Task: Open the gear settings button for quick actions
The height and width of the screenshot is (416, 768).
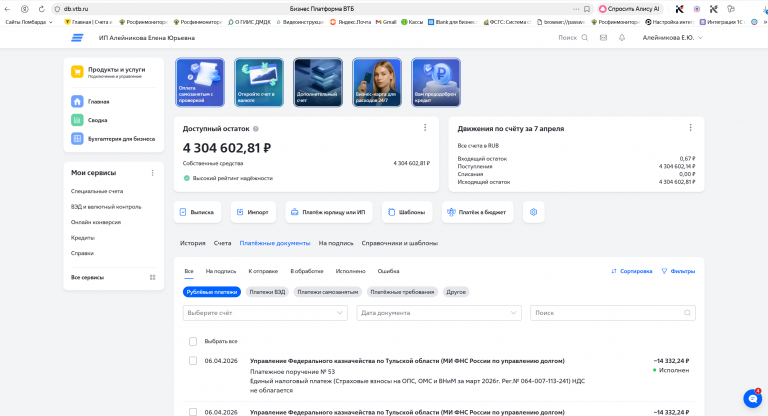Action: coord(533,212)
